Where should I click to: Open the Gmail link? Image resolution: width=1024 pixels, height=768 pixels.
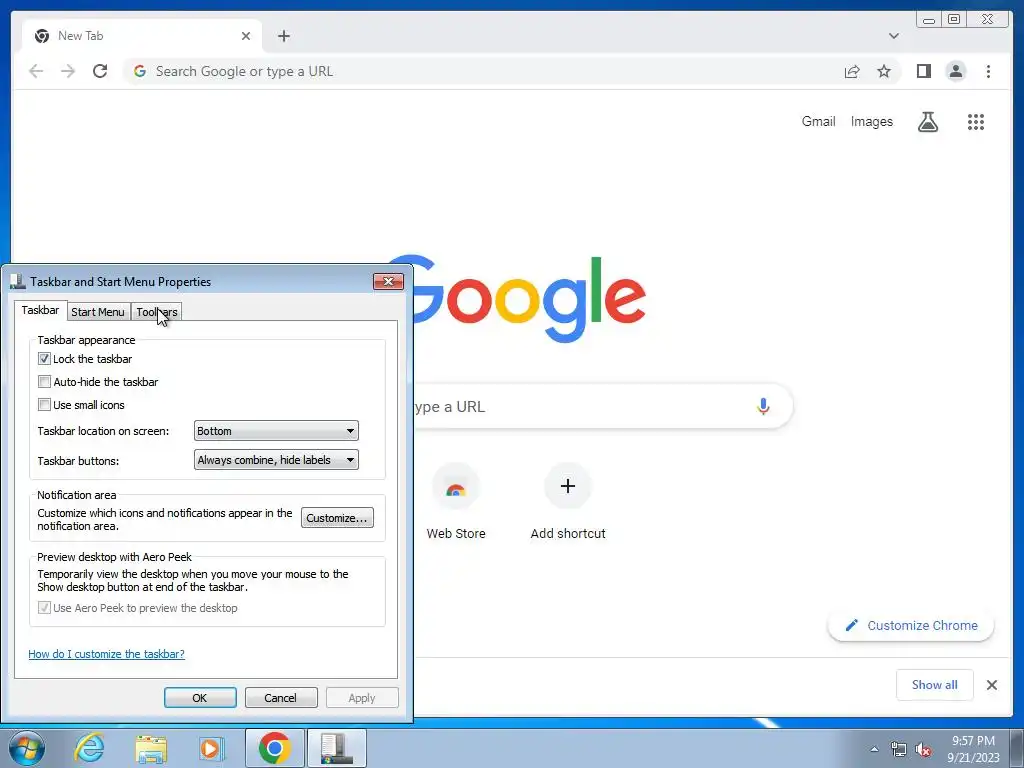[x=818, y=121]
